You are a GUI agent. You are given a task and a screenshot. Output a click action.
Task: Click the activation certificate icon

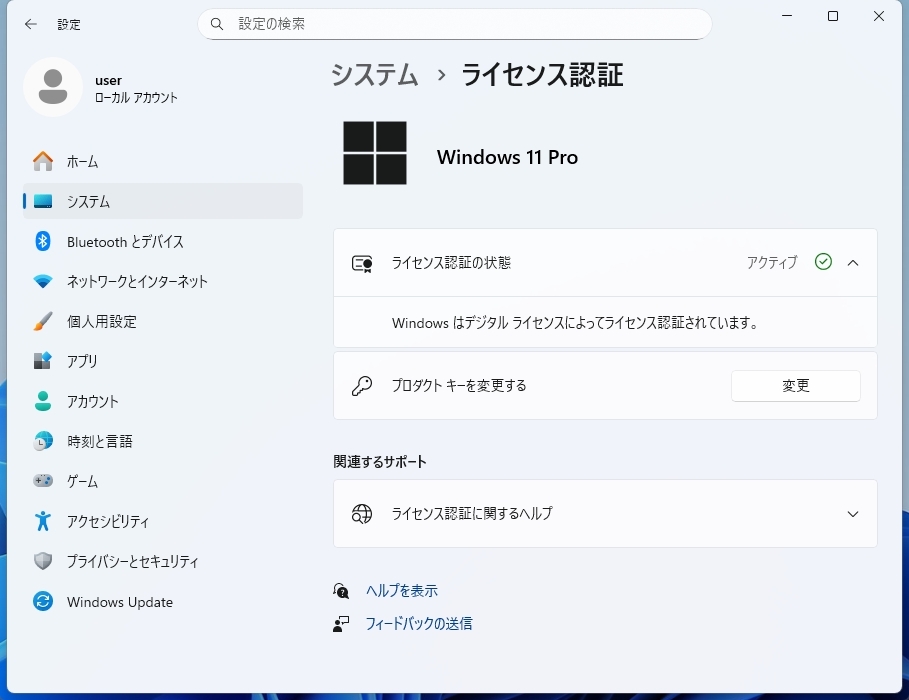[362, 263]
